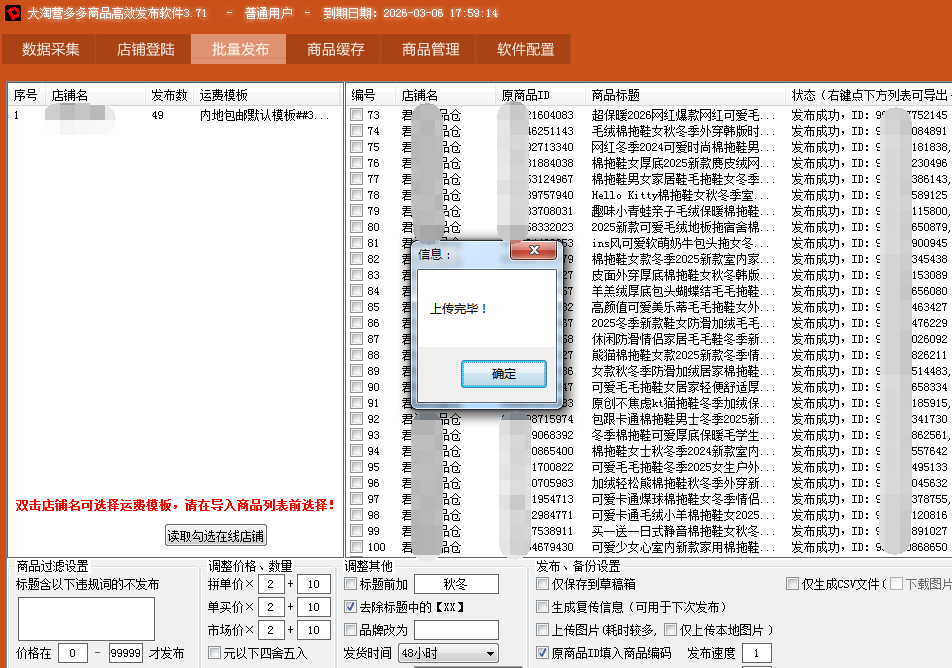952x668 pixels.
Task: Open the 店铺登陆 tab
Action: click(x=145, y=49)
